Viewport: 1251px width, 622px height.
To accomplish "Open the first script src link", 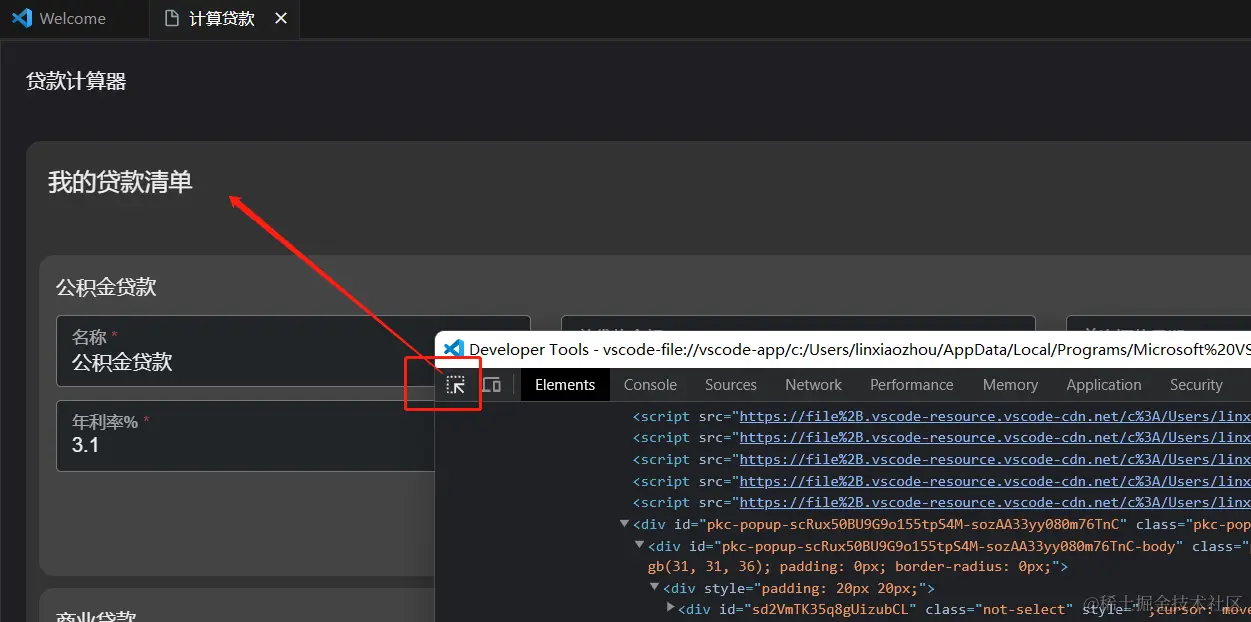I will click(x=995, y=416).
